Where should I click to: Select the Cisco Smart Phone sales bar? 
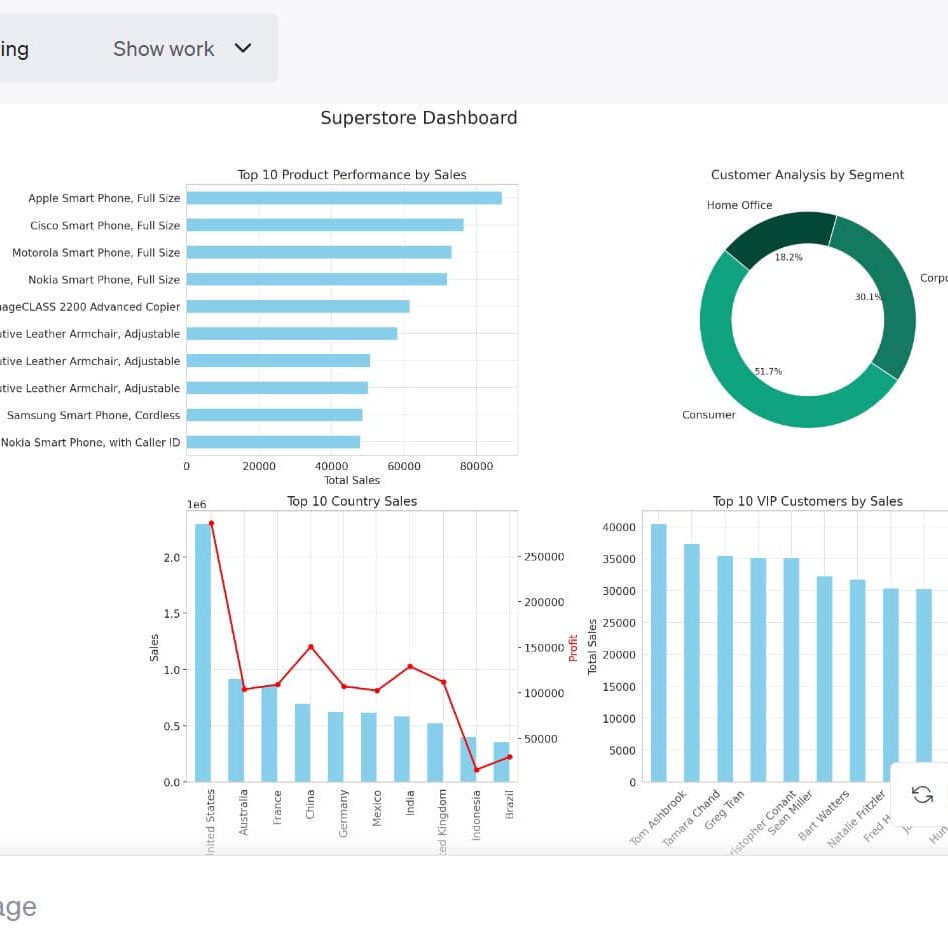click(324, 225)
